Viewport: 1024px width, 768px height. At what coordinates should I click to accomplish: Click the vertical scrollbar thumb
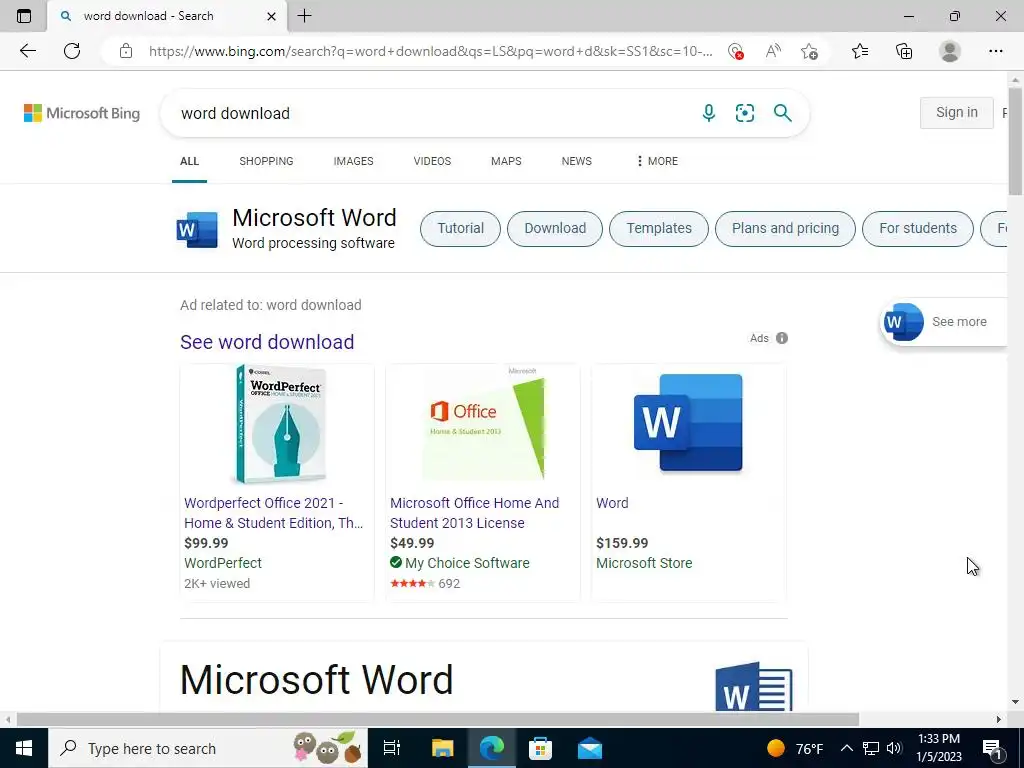tap(1015, 142)
